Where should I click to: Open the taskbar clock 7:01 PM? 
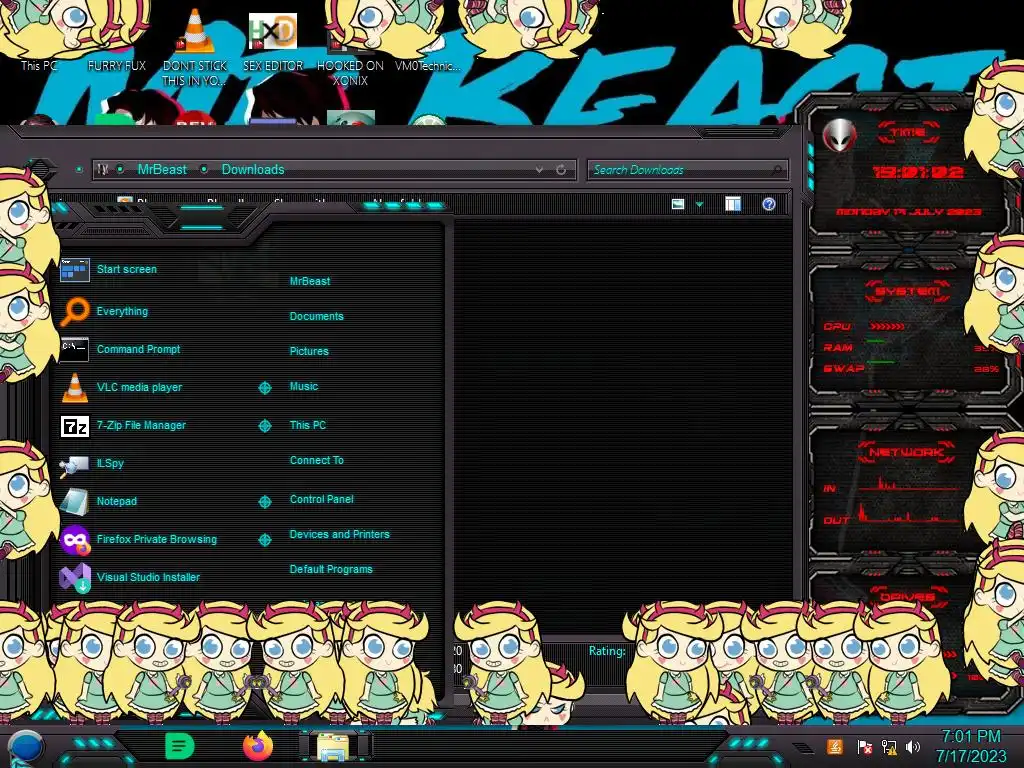click(971, 746)
